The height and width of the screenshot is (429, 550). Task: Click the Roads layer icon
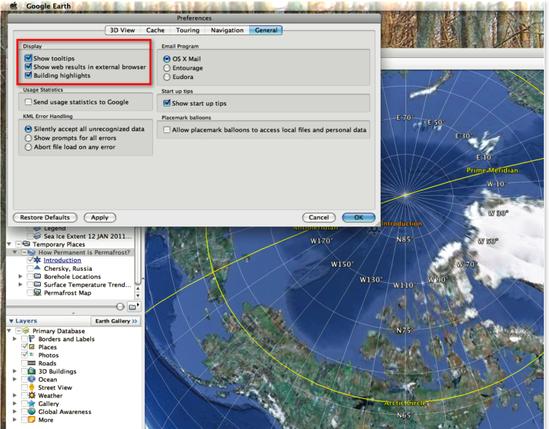point(32,363)
